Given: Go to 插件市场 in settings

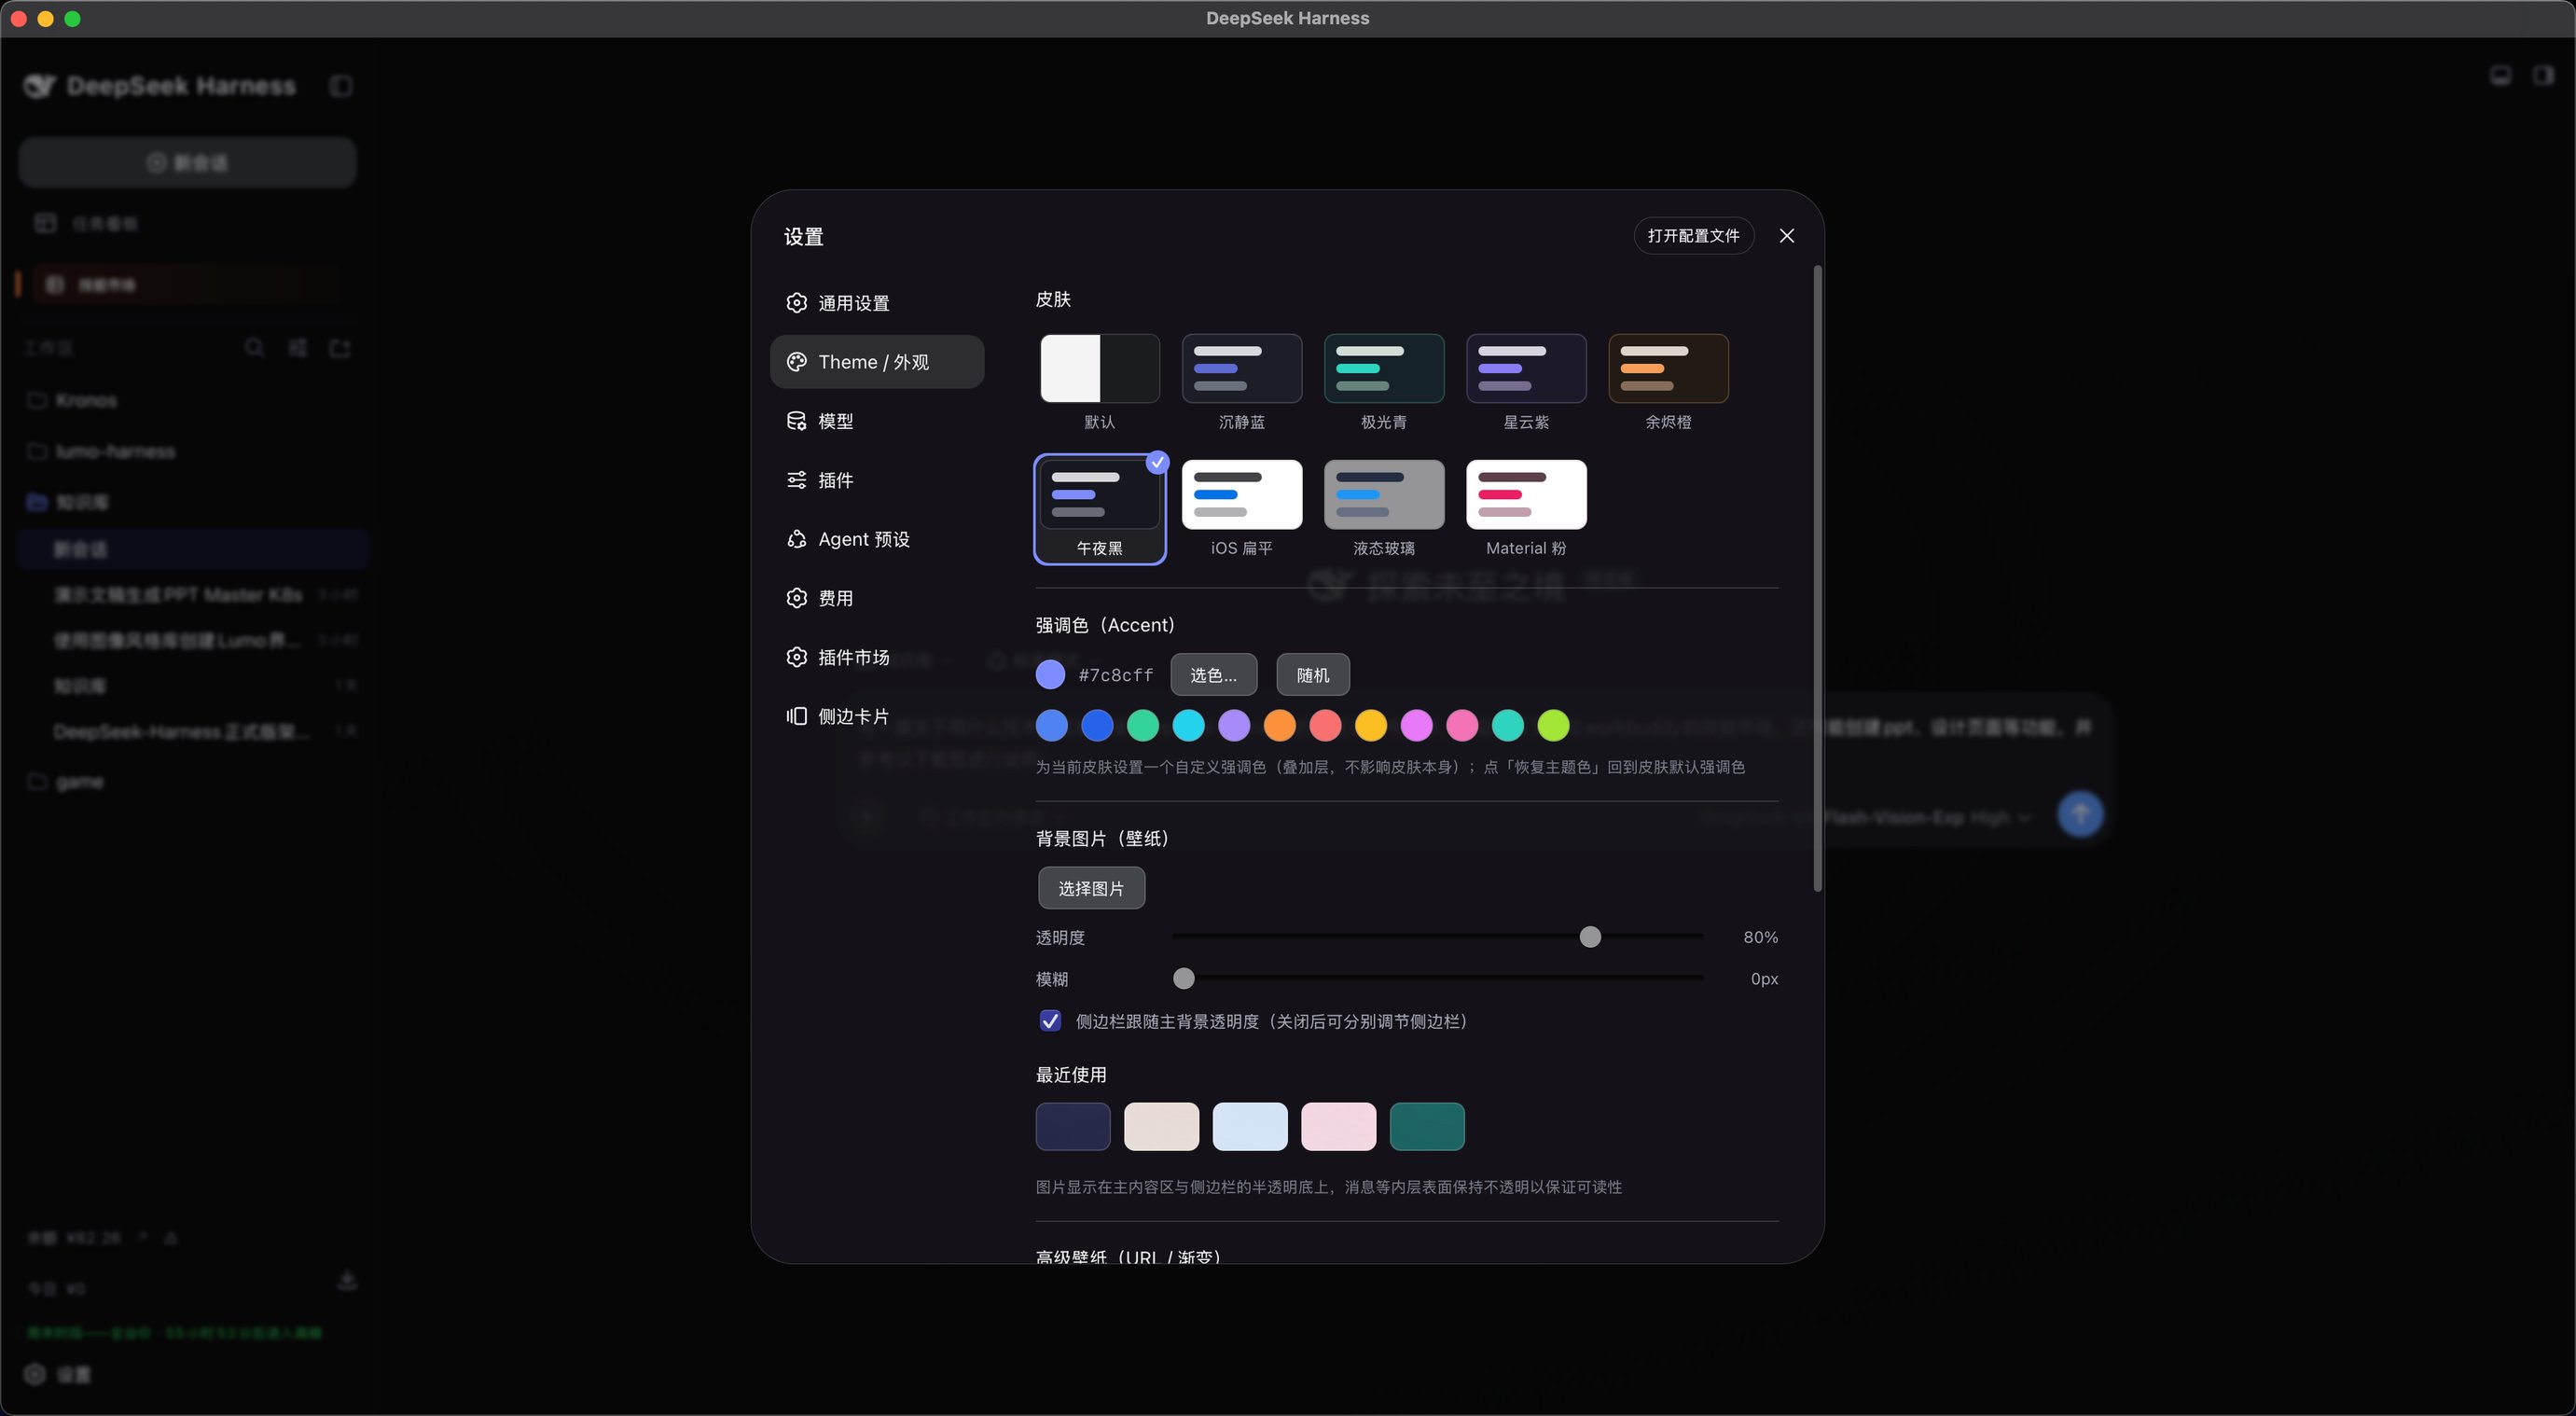Looking at the screenshot, I should click(877, 657).
